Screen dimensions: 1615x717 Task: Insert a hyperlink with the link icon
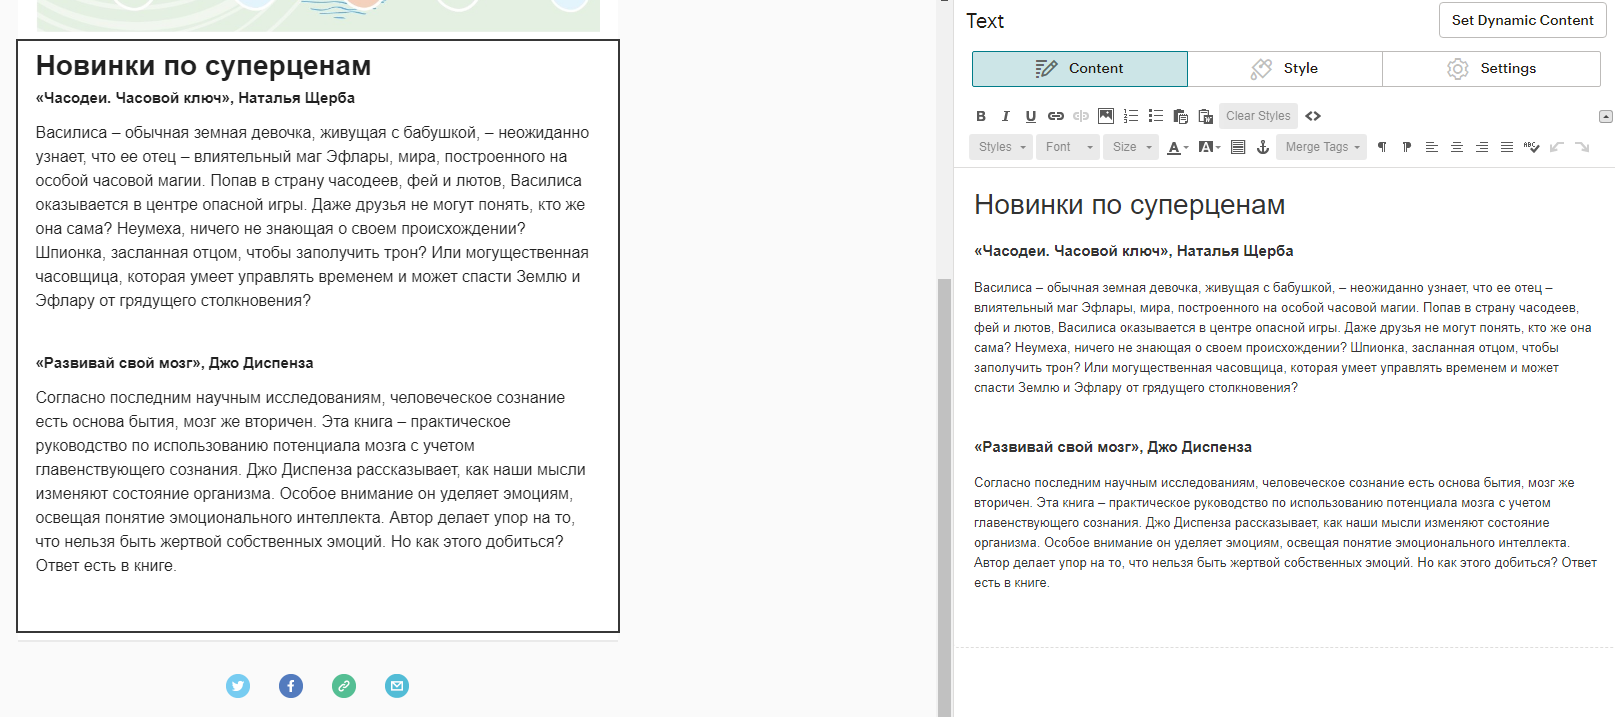click(x=1056, y=116)
